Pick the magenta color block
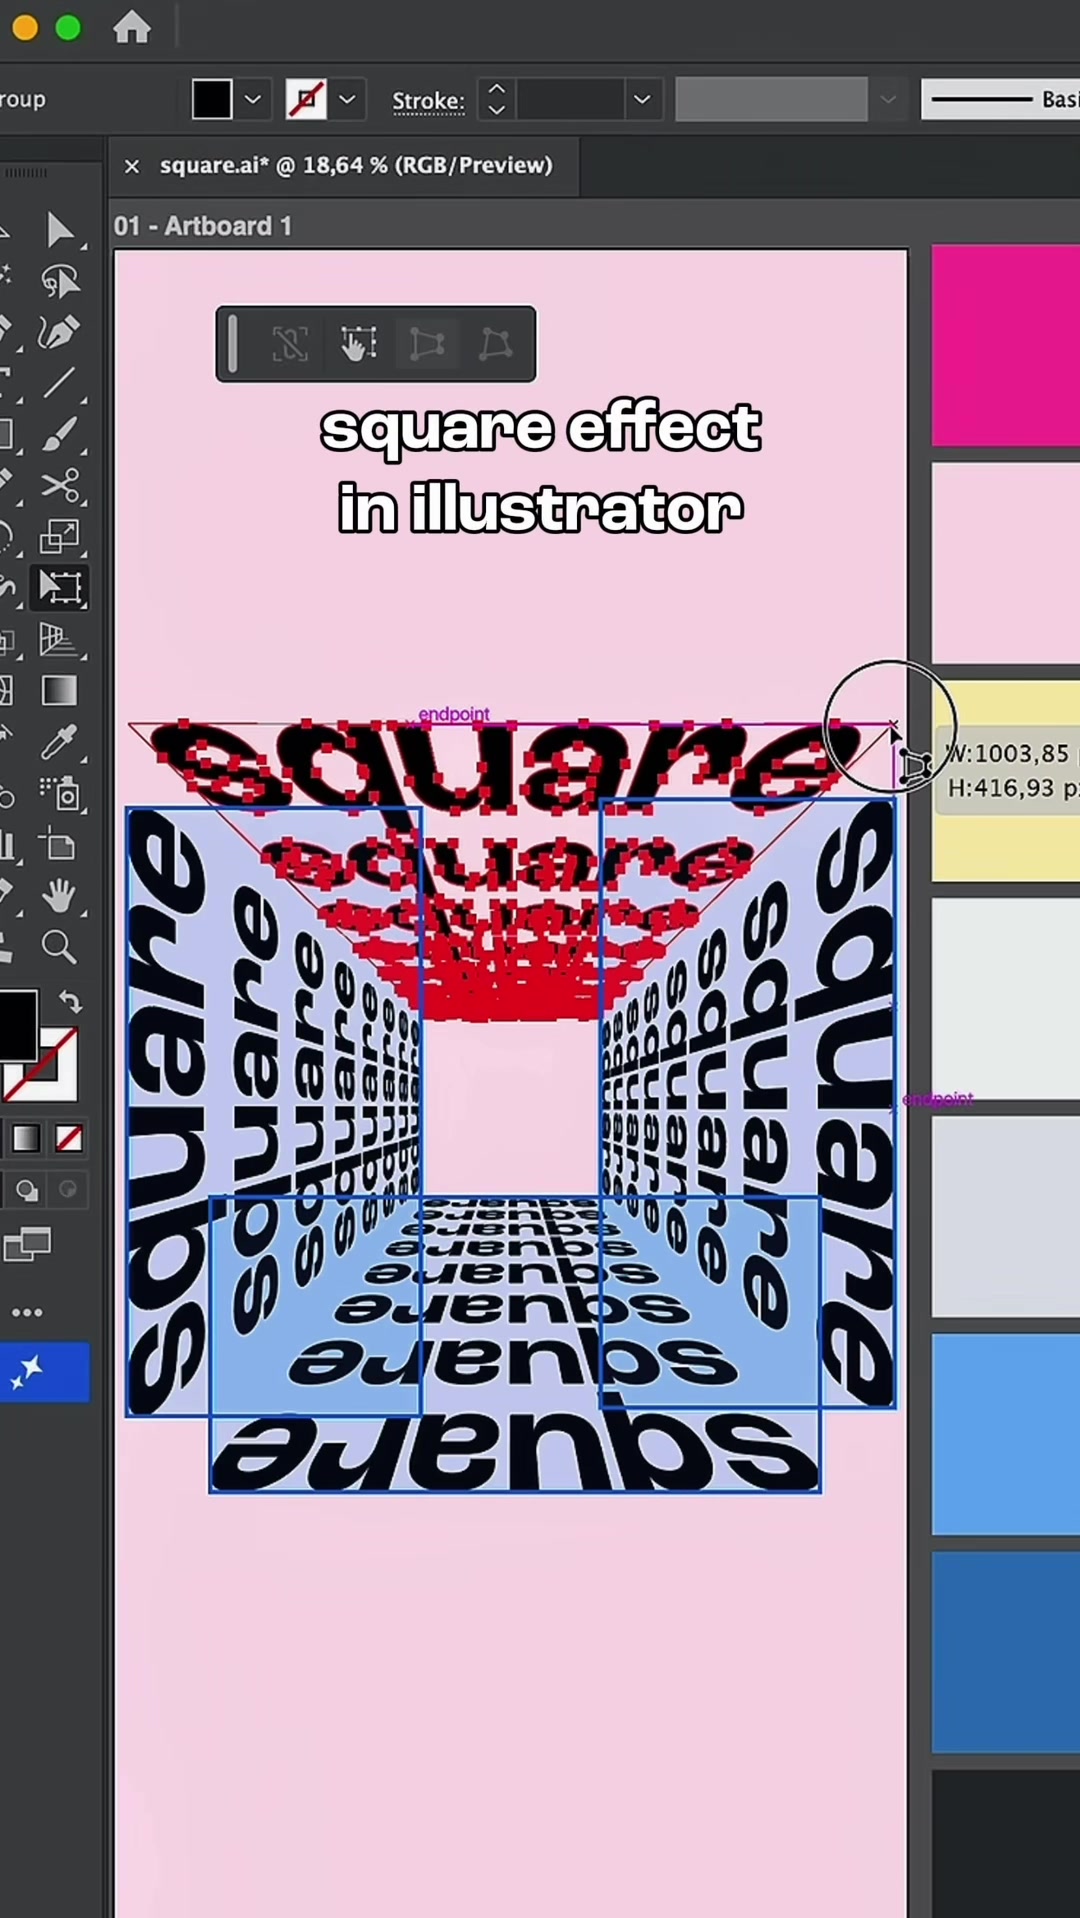The image size is (1080, 1918). click(1006, 345)
